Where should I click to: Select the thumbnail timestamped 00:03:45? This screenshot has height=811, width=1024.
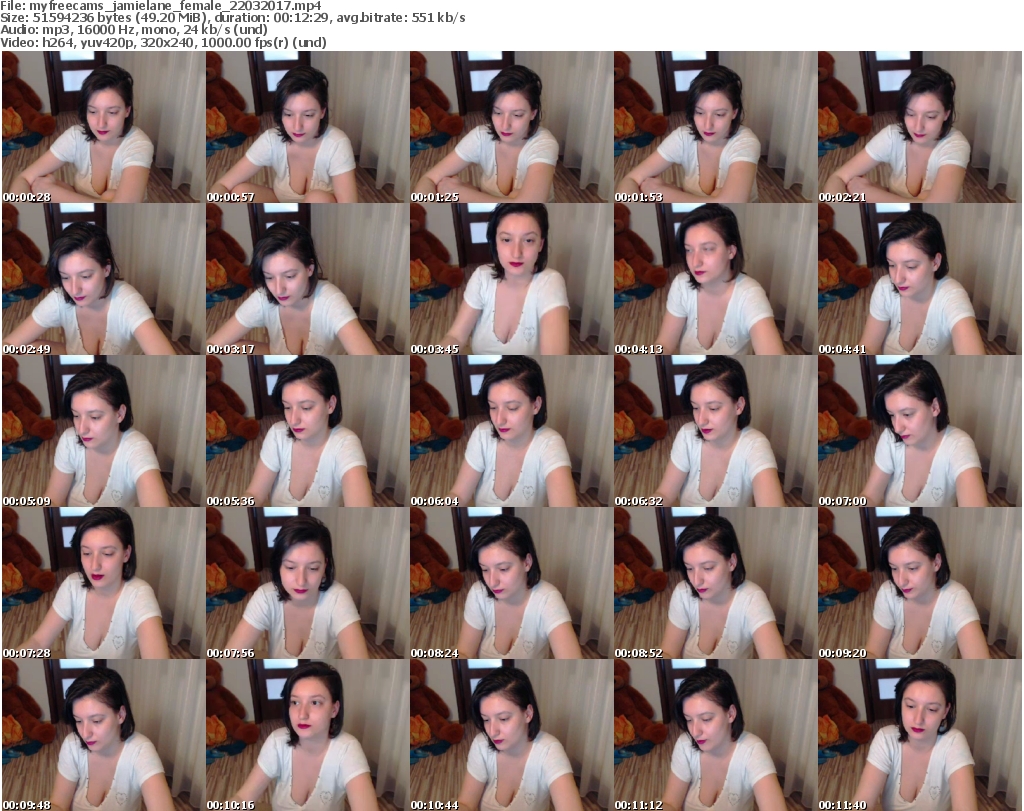point(511,279)
